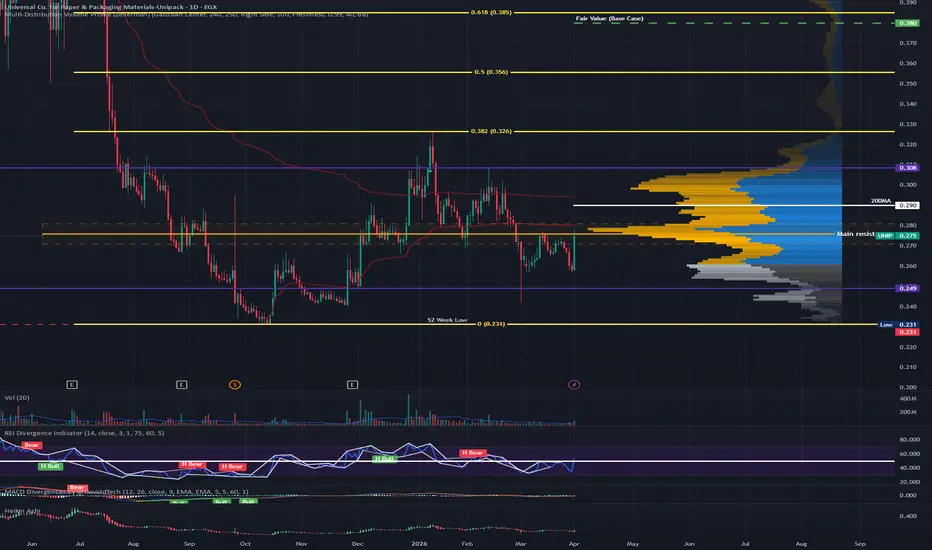Click 'Mar' on the time axis

pos(520,543)
